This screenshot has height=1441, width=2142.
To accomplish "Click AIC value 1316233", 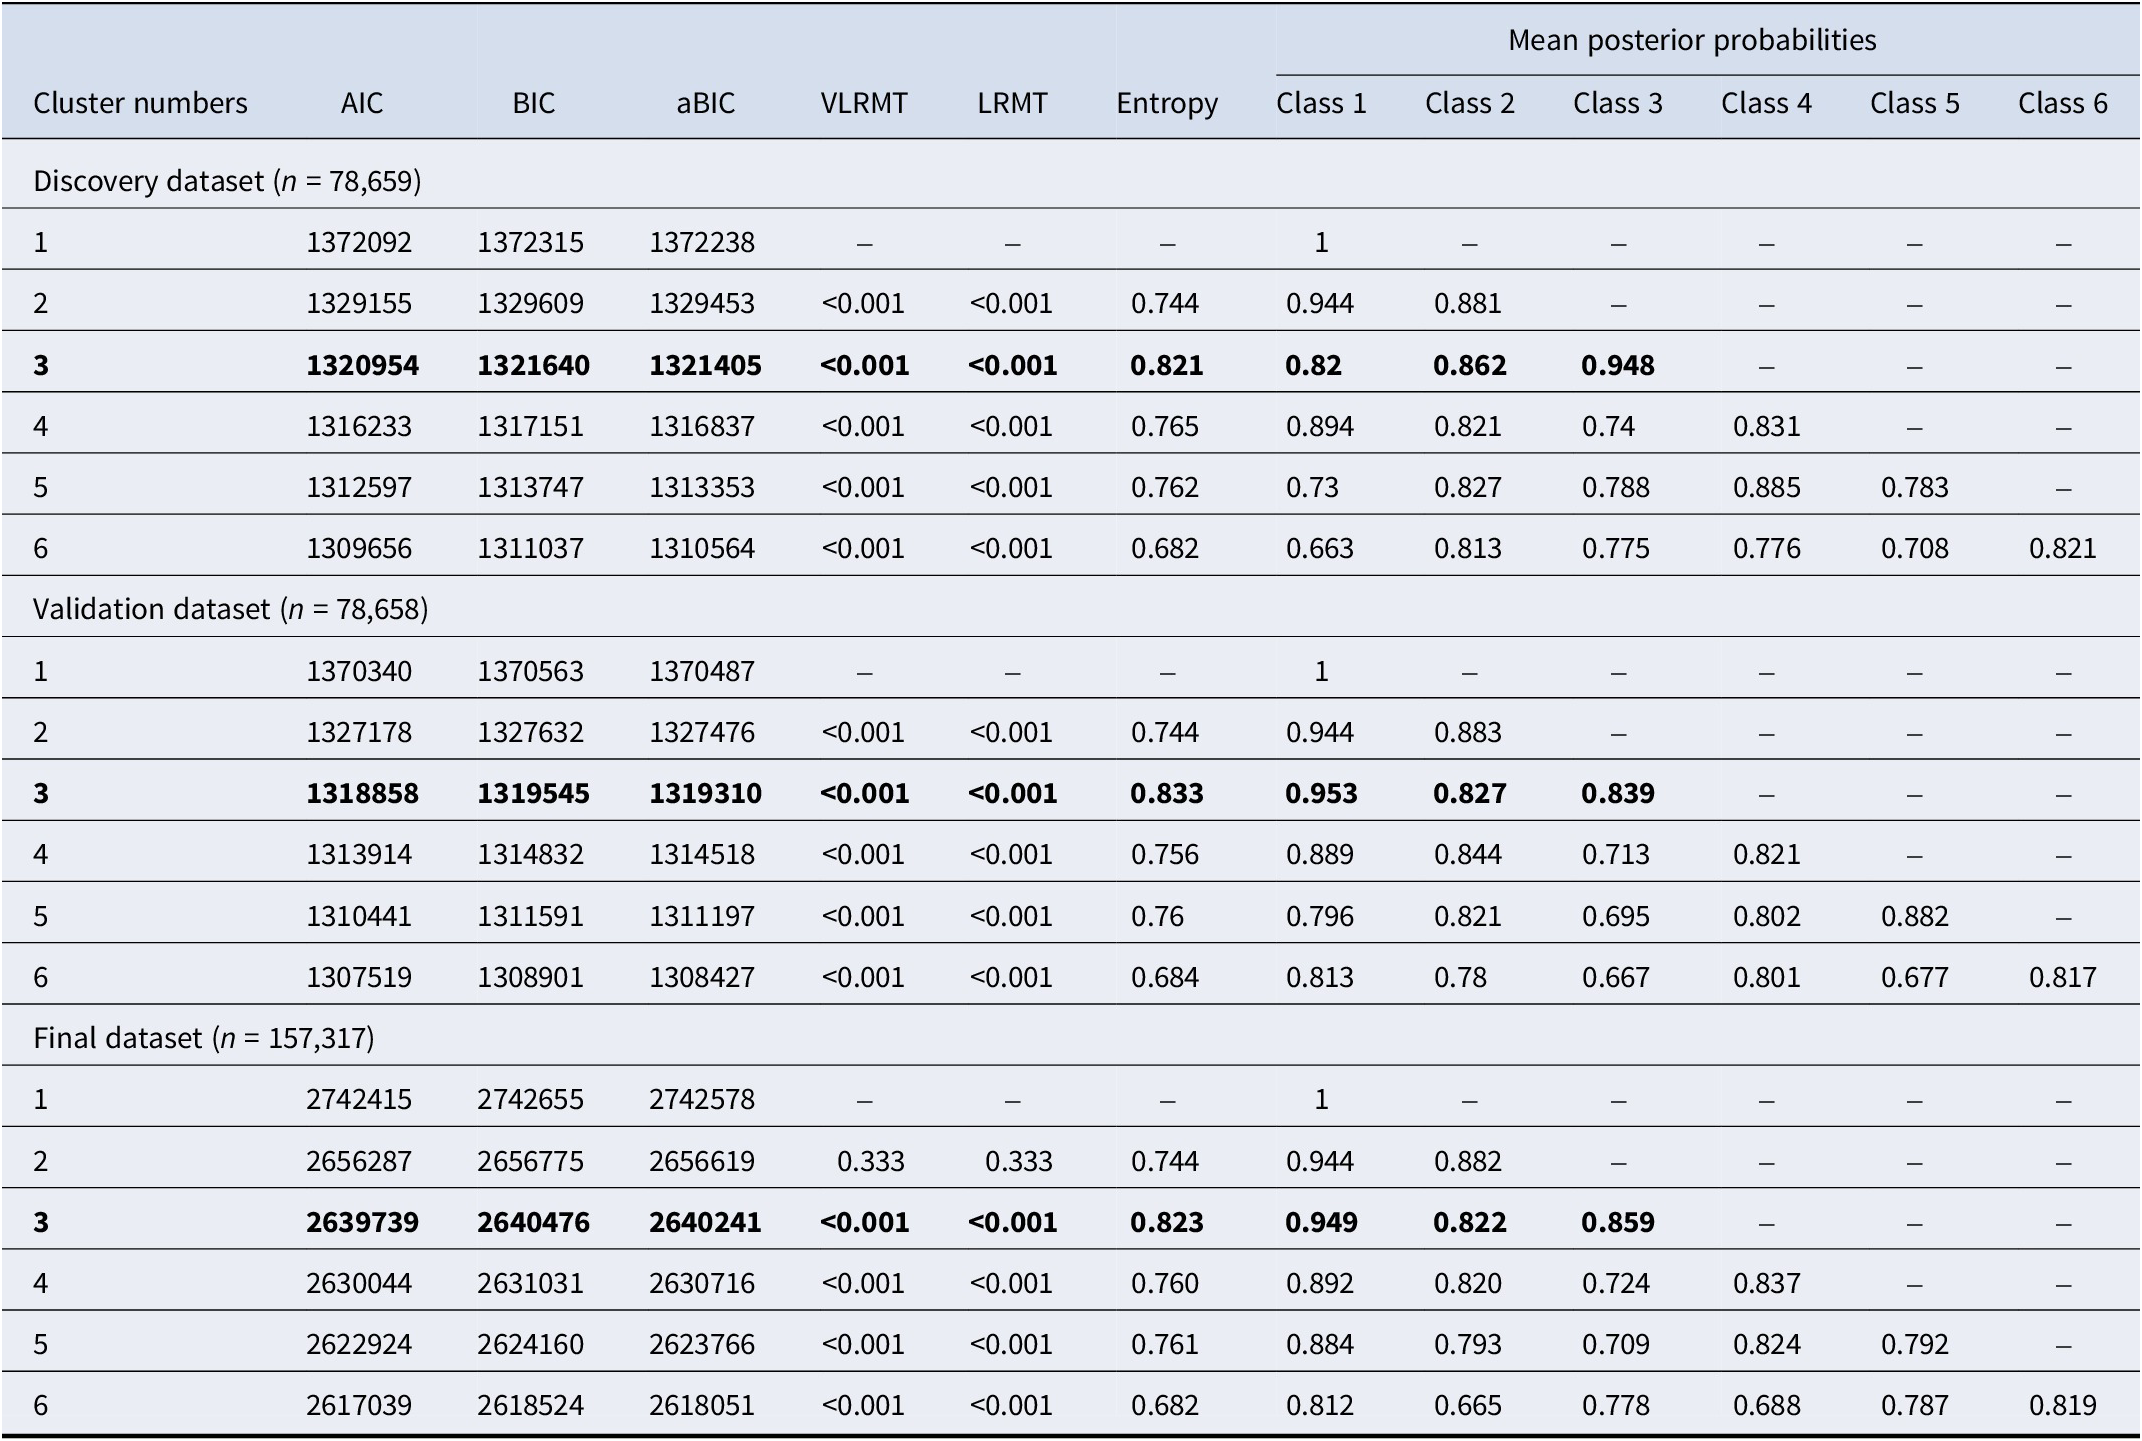I will [x=359, y=426].
